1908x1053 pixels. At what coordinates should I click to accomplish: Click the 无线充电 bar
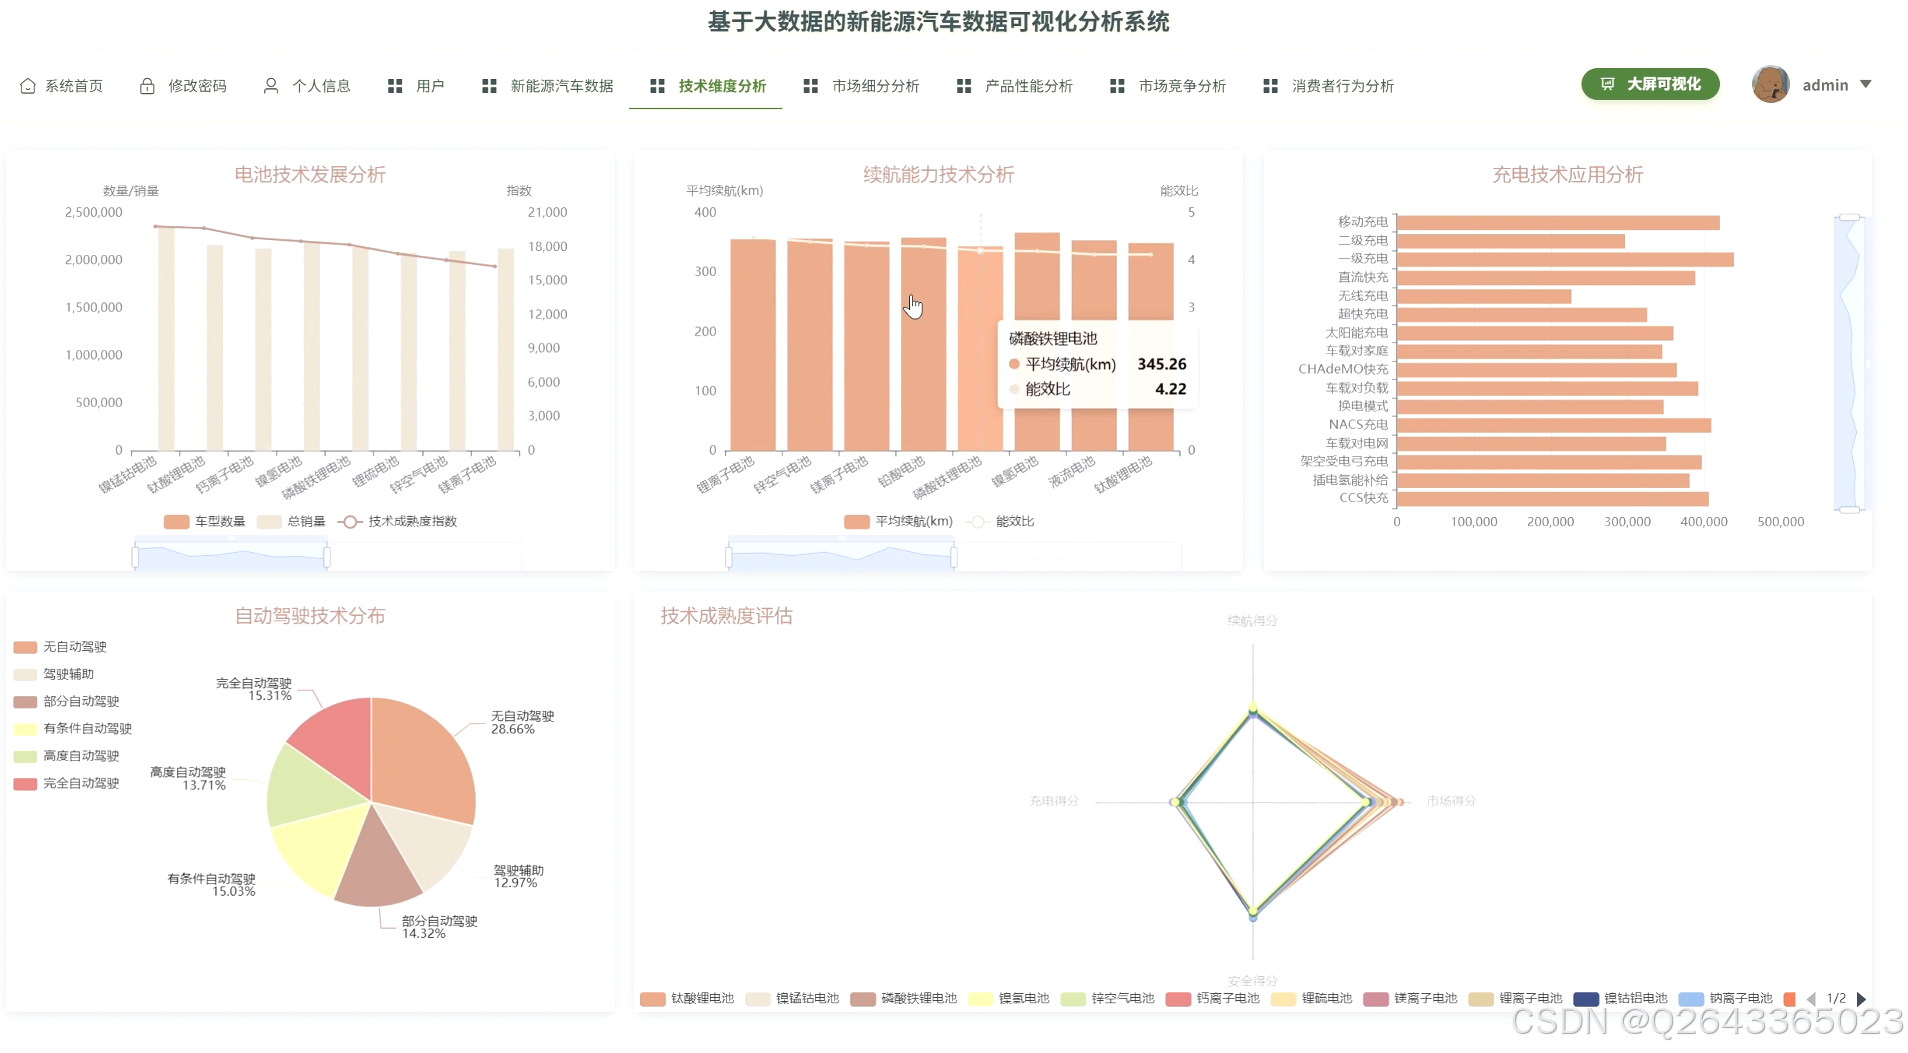point(1484,296)
